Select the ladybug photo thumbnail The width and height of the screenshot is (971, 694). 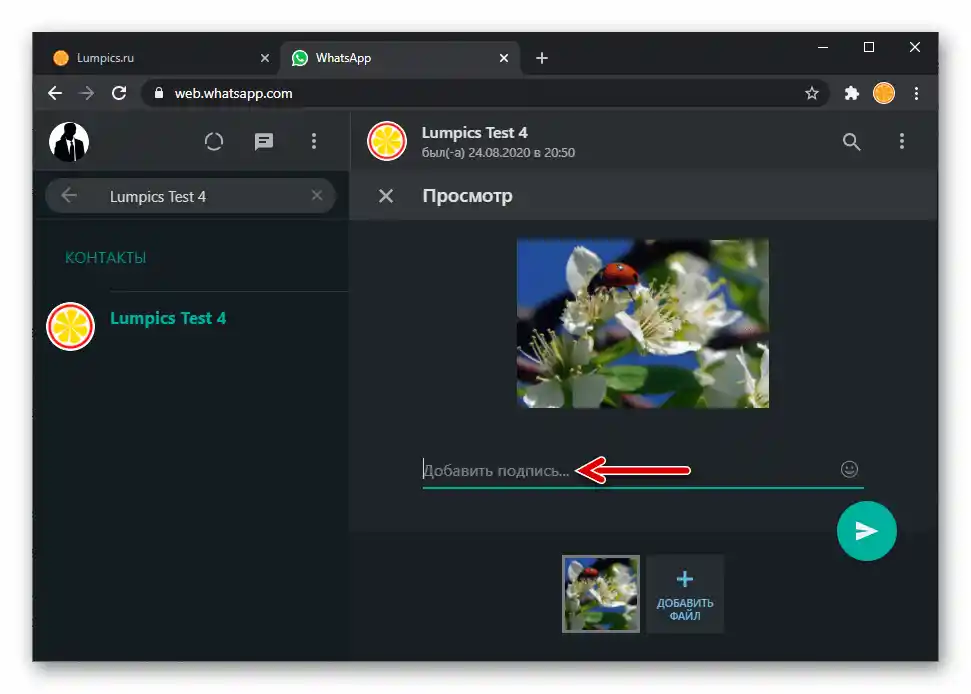click(601, 594)
